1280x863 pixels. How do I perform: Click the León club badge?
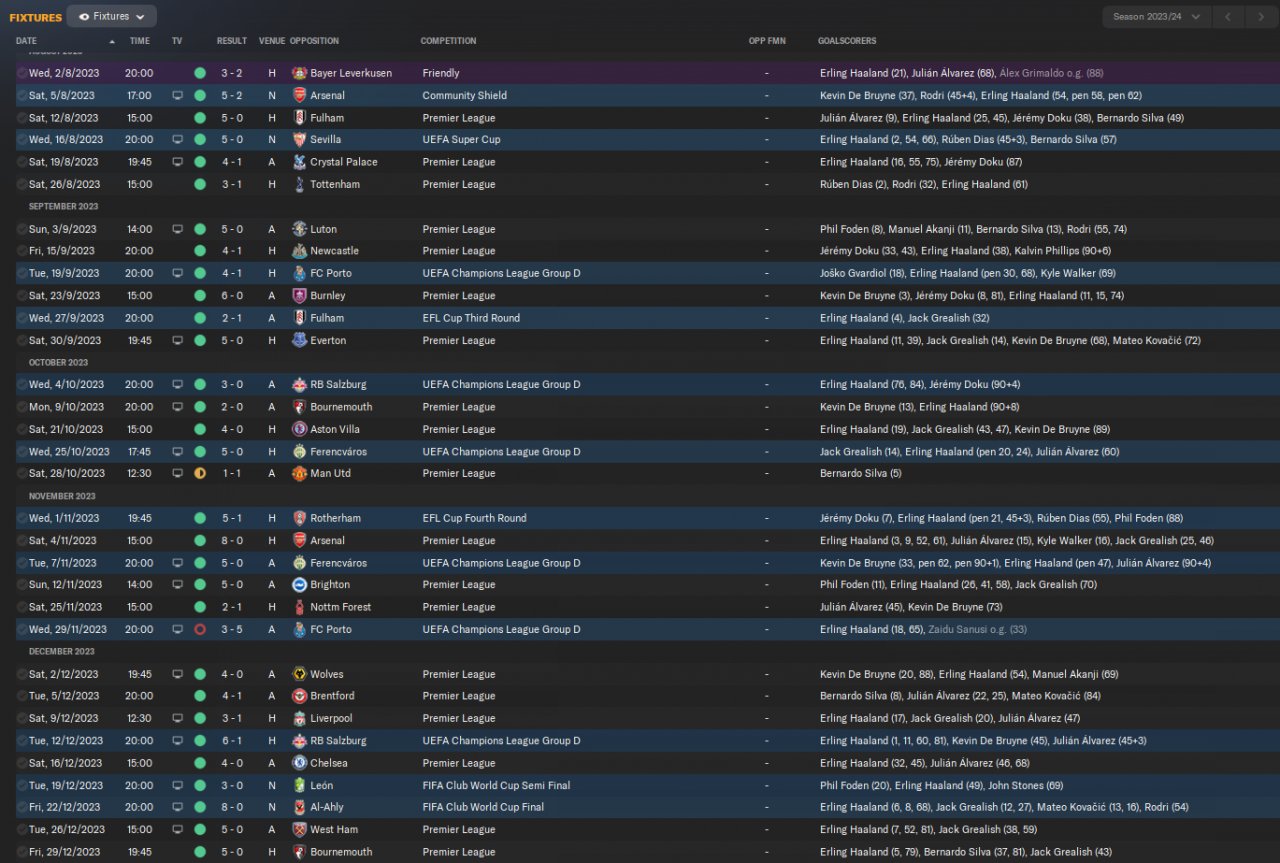coord(299,785)
